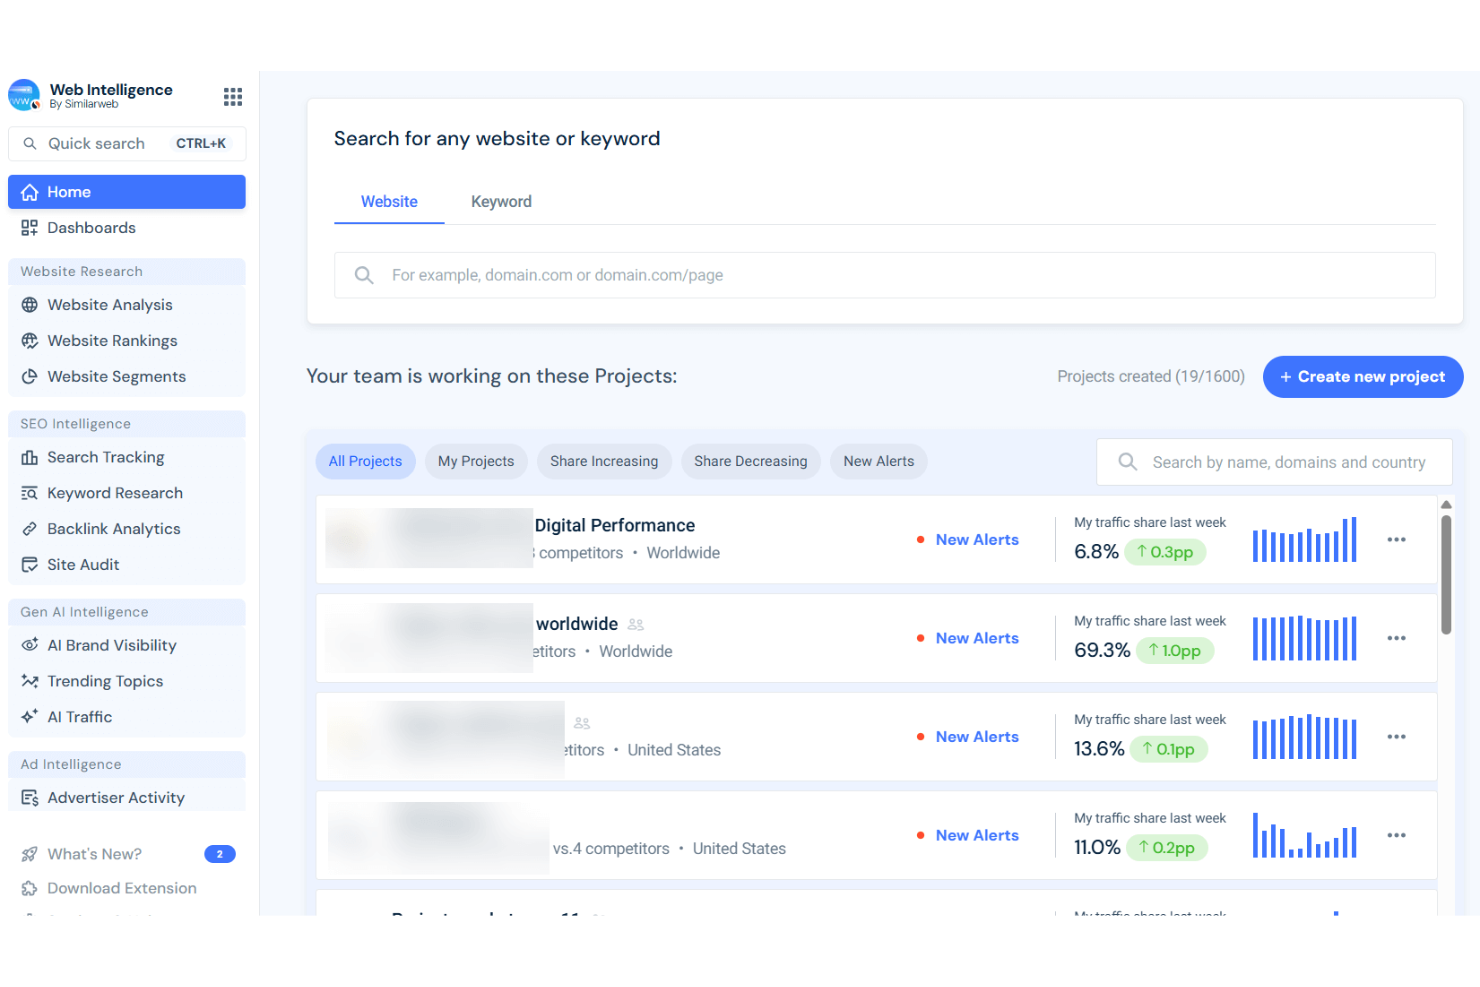Screen dimensions: 1480x987
Task: Open options menu on the first project row
Action: [x=1396, y=539]
